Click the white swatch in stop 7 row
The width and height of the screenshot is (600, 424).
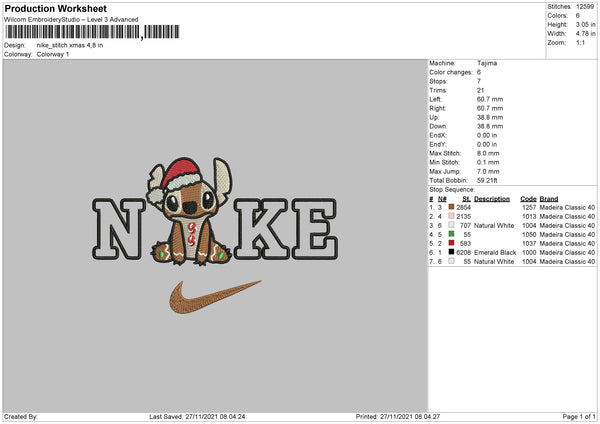tap(451, 261)
